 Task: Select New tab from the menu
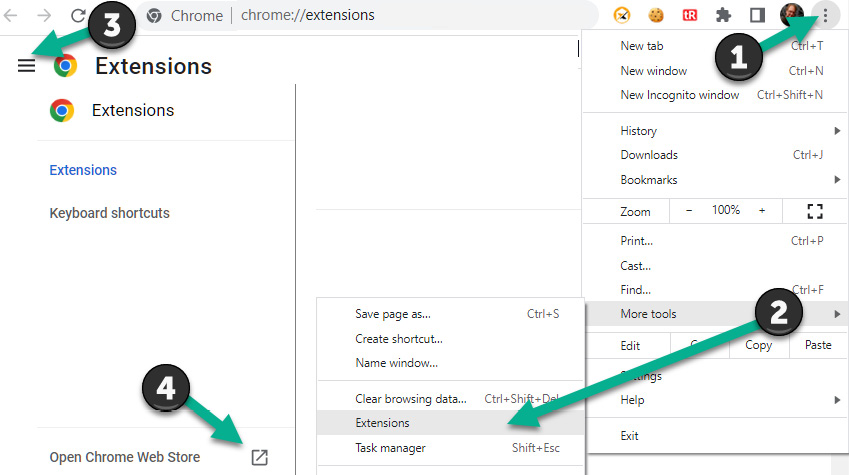[x=715, y=46]
